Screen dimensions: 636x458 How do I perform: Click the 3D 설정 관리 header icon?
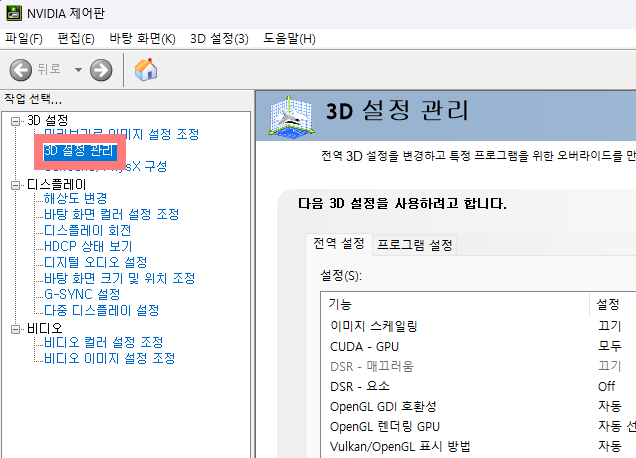coord(291,116)
